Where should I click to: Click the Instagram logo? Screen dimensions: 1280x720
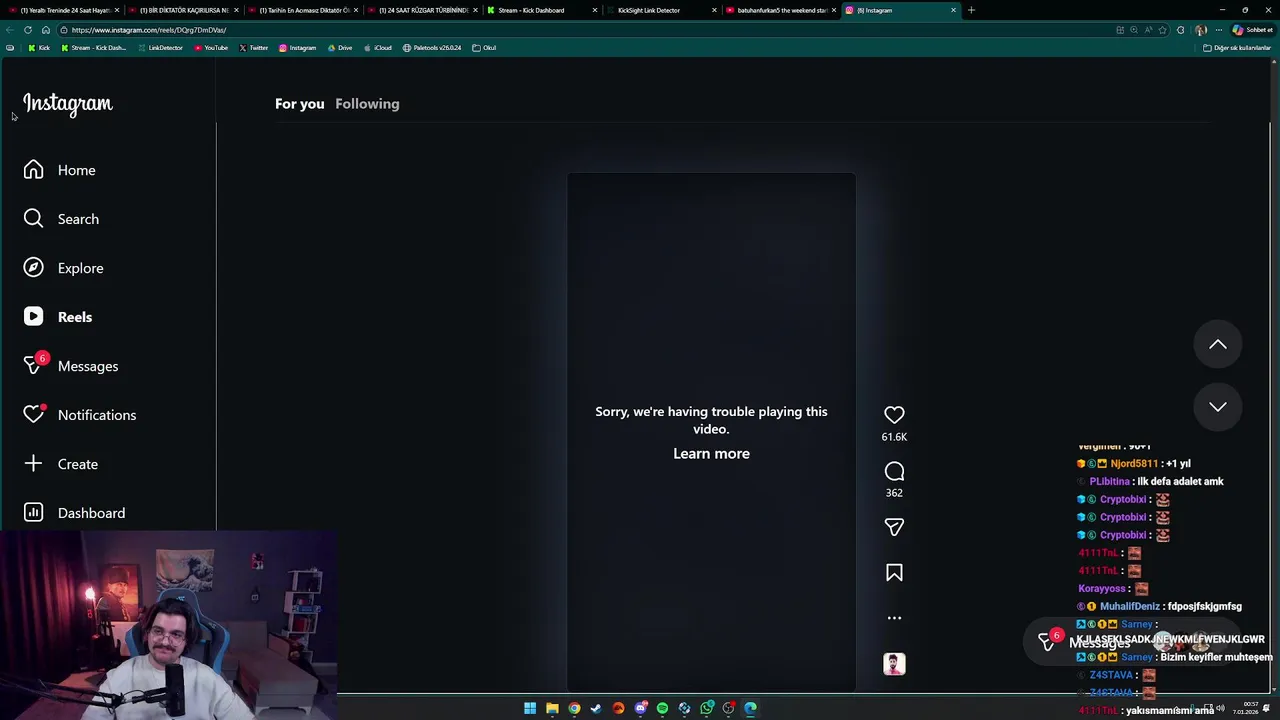68,104
